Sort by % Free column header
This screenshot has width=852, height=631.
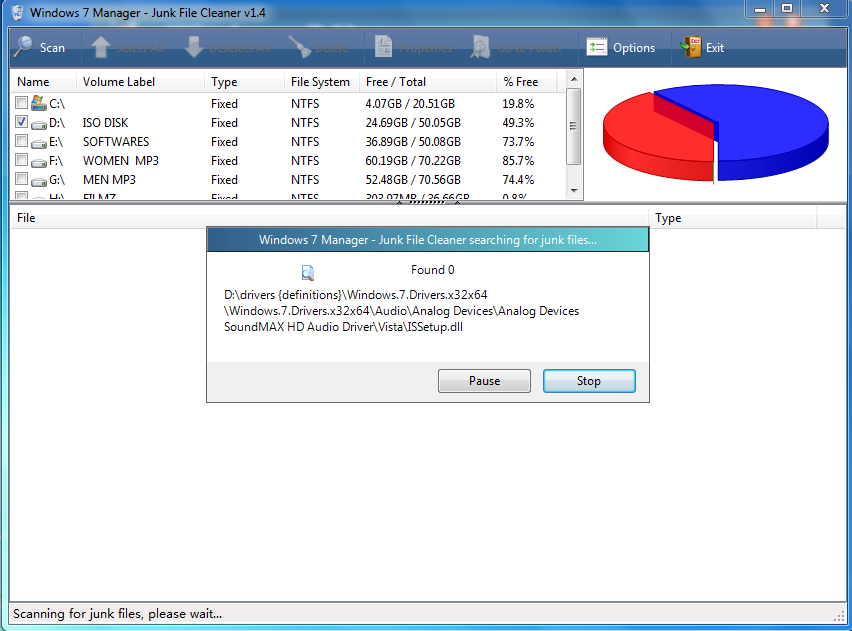click(x=526, y=82)
